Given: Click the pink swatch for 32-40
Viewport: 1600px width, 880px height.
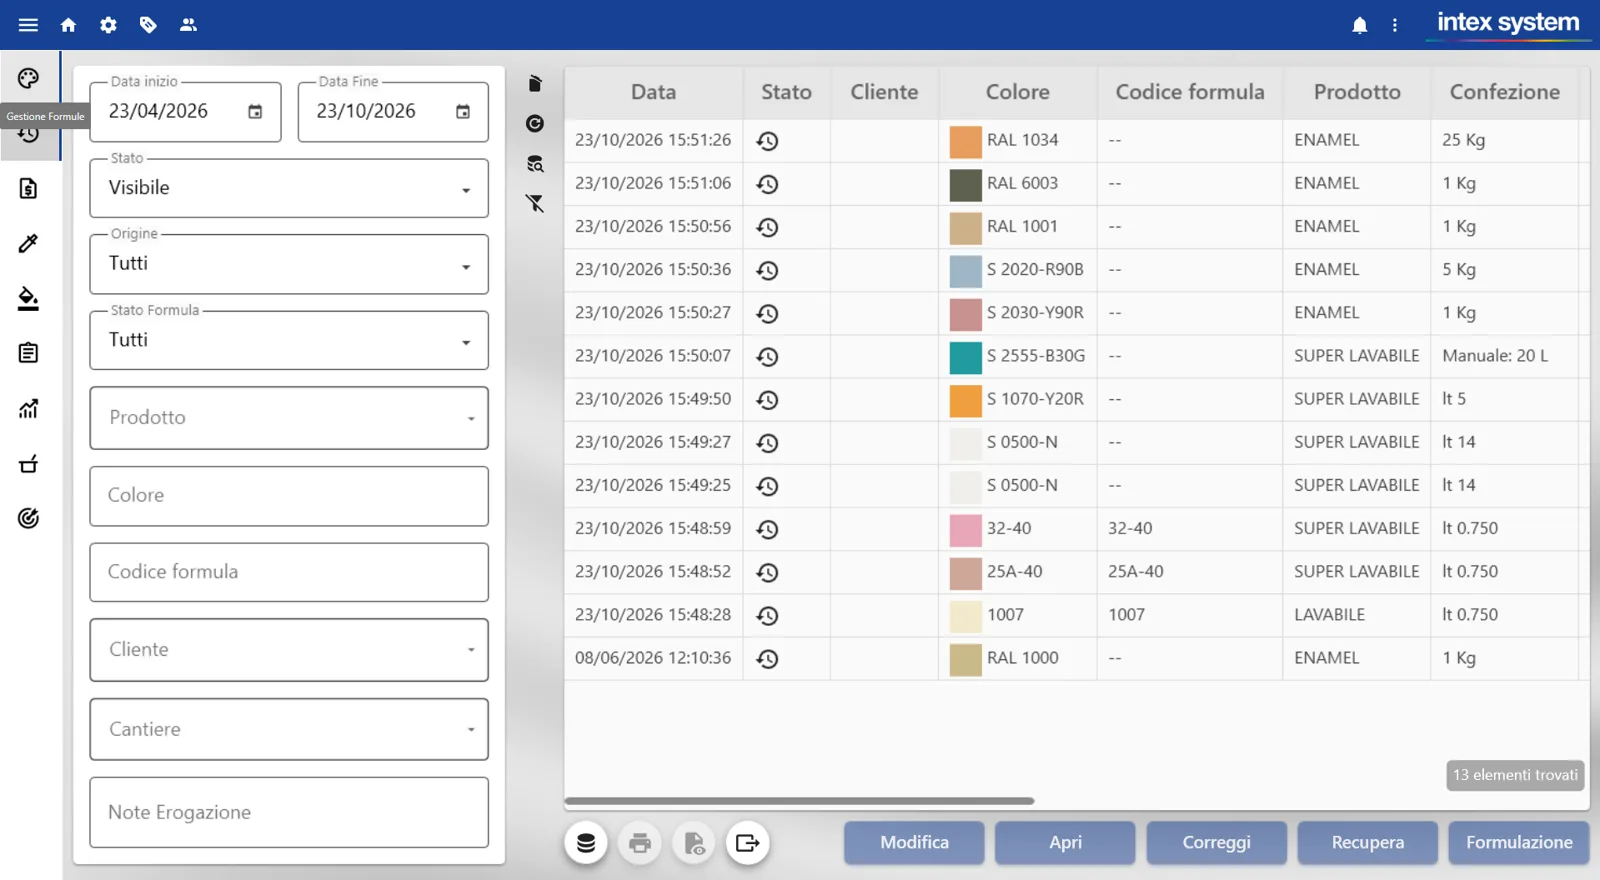Looking at the screenshot, I should (965, 530).
